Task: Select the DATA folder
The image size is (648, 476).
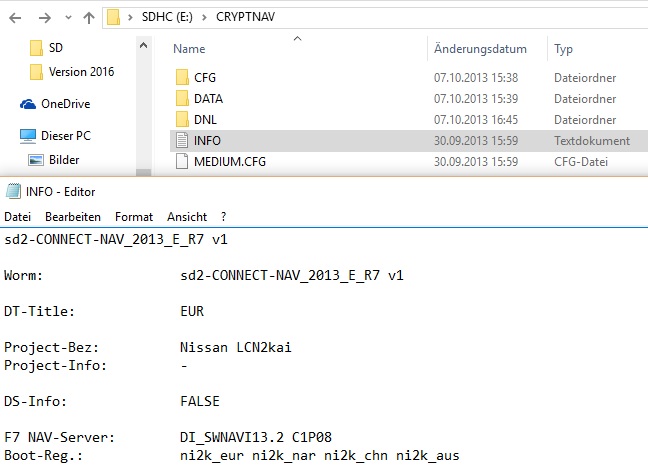Action: (x=208, y=99)
